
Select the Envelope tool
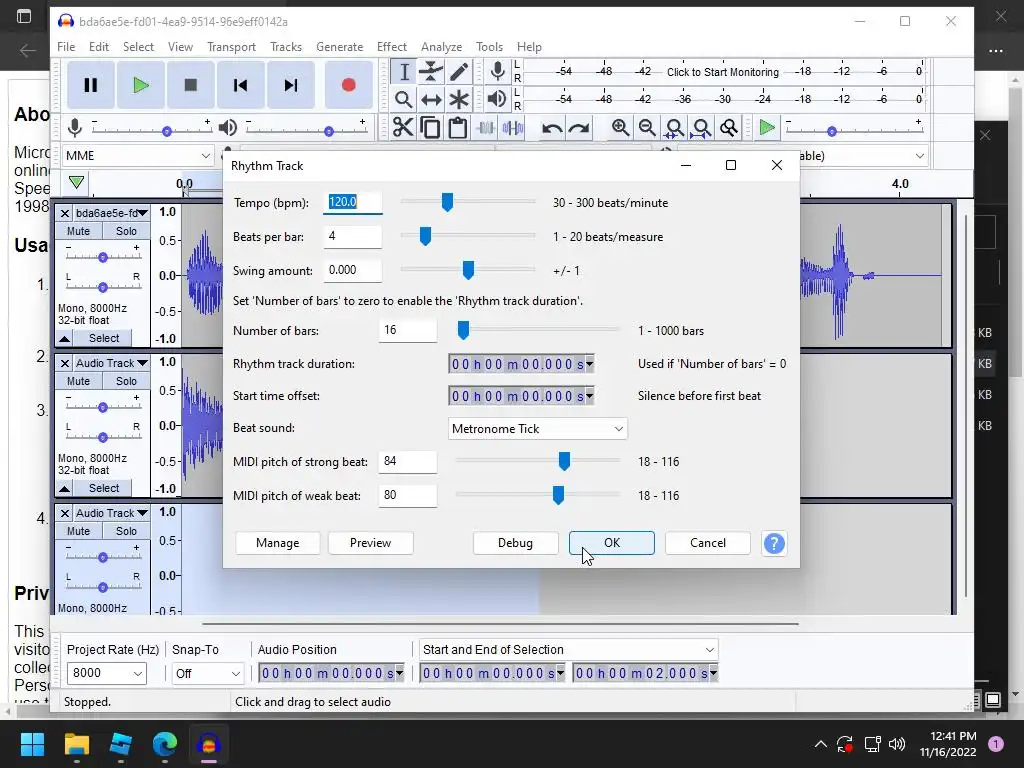tap(431, 72)
